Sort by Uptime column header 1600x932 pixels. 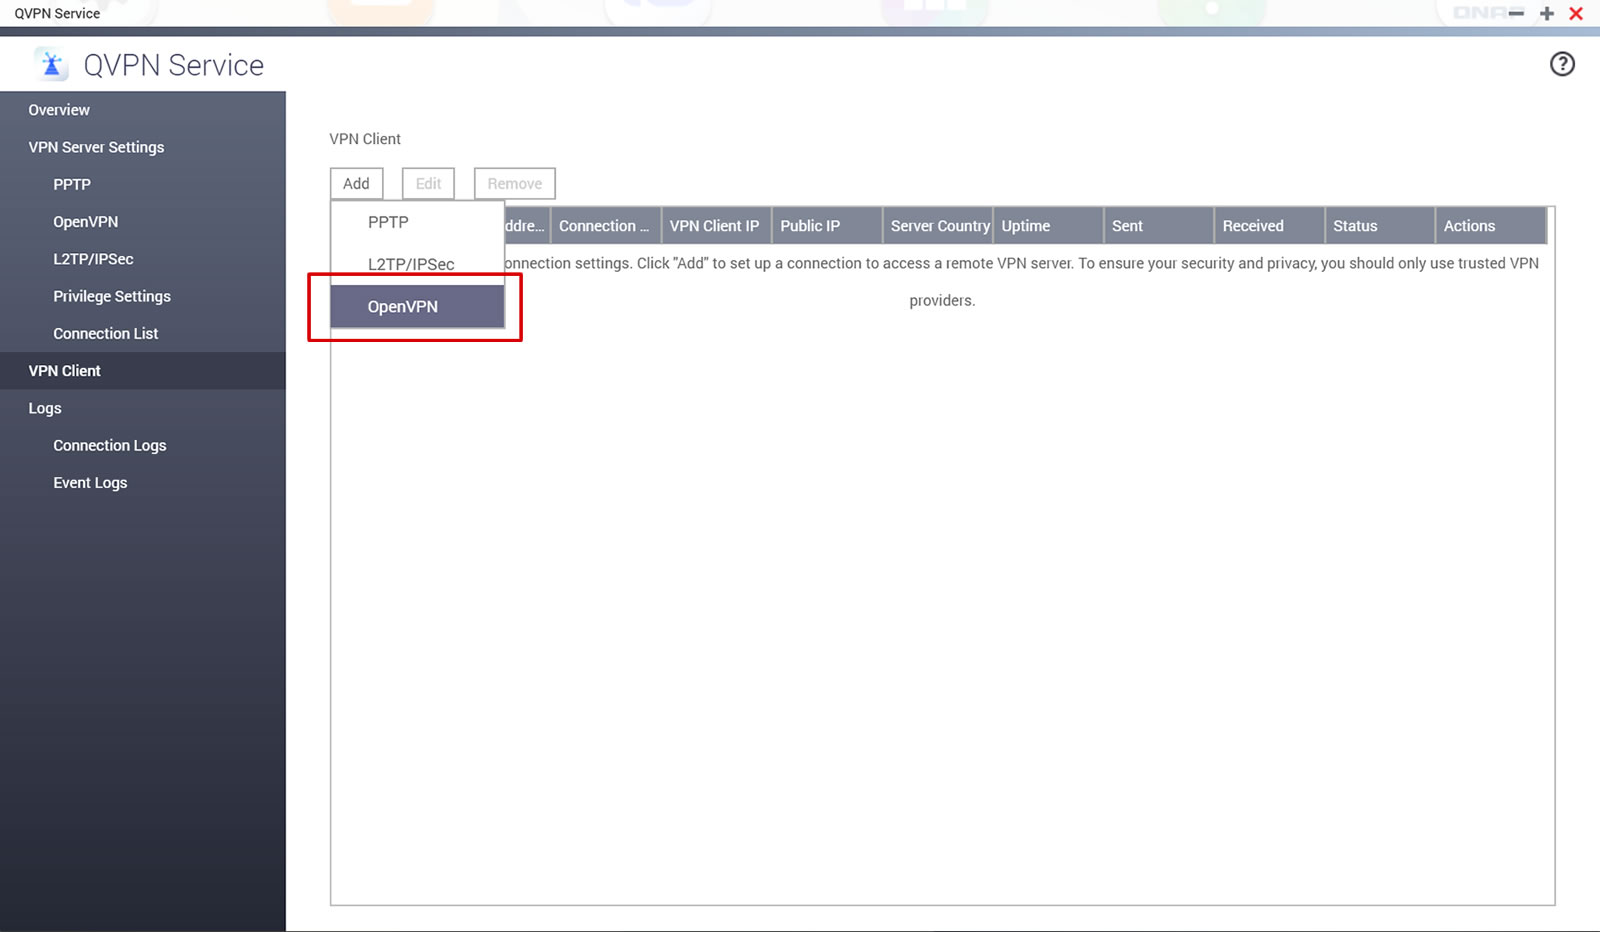coord(1048,226)
